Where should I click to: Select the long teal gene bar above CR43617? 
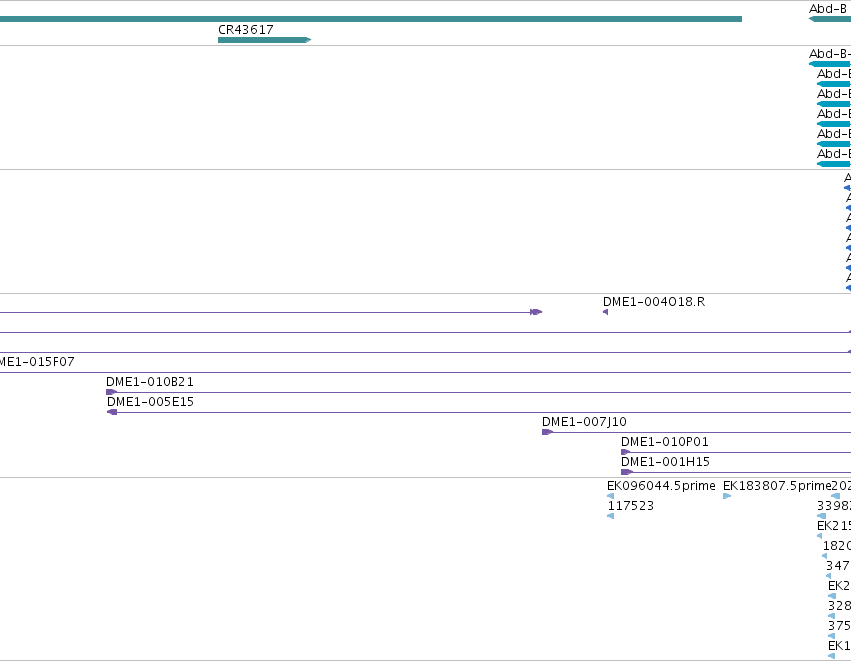click(371, 19)
